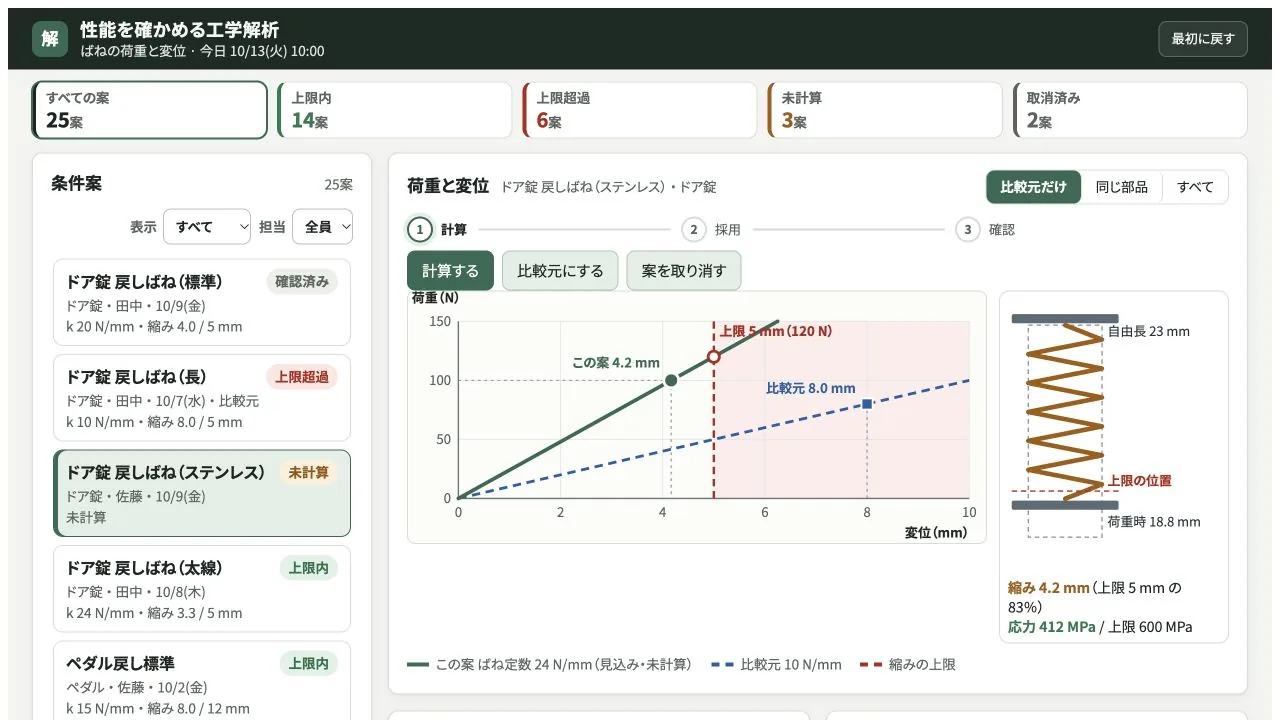The height and width of the screenshot is (720, 1280).
Task: Open the 表示 すべて dropdown
Action: coord(207,227)
